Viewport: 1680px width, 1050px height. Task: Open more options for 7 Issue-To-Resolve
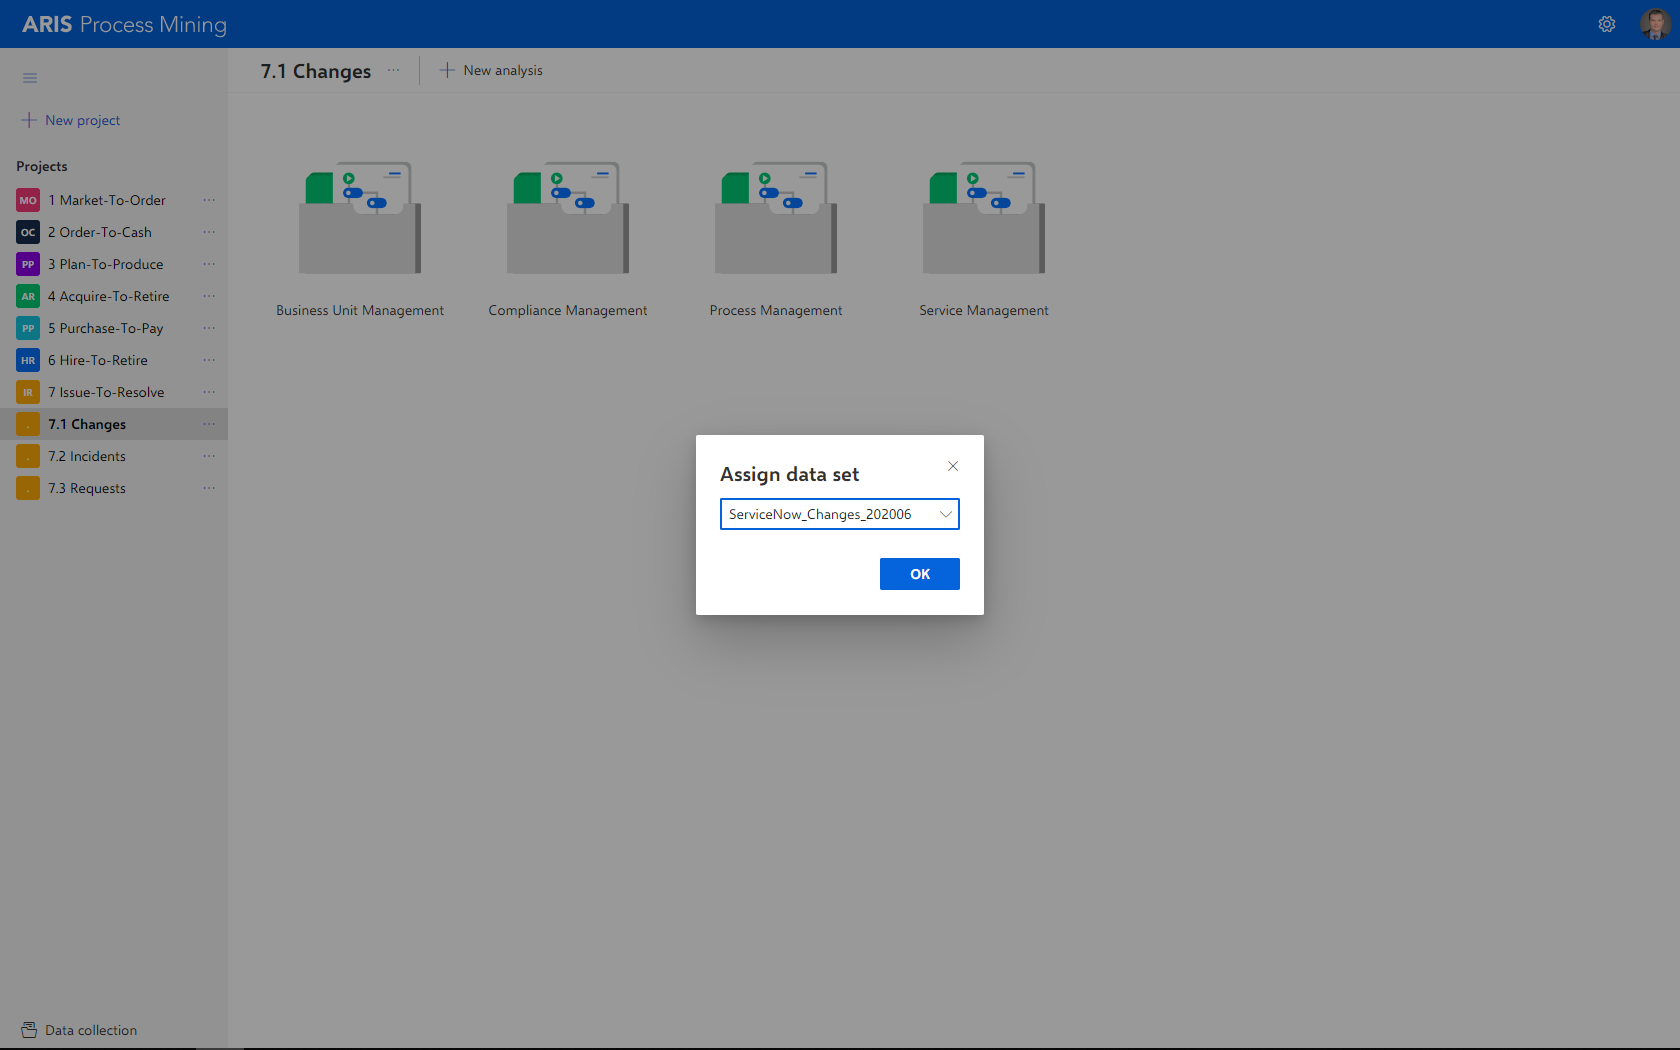click(209, 392)
